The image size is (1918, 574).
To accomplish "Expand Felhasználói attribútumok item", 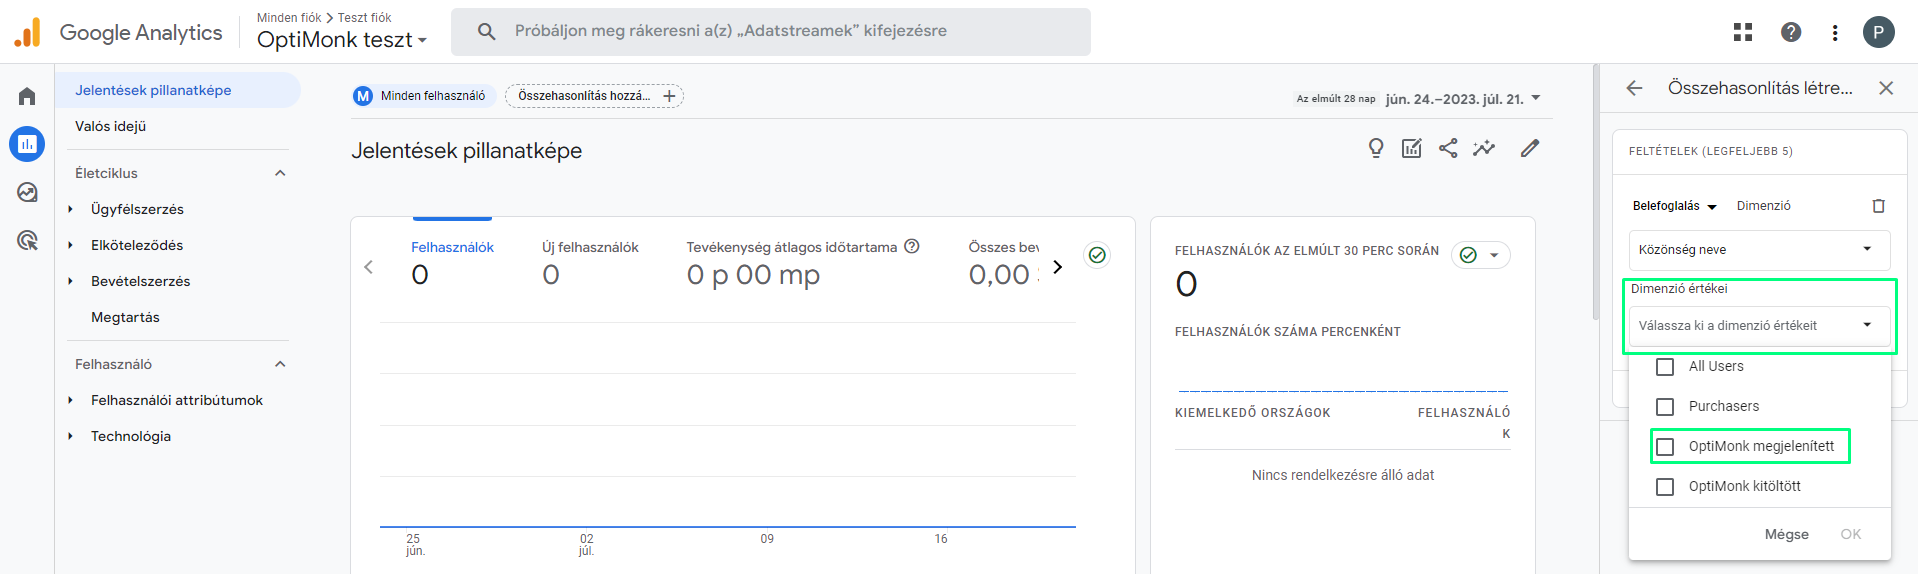I will coord(70,400).
